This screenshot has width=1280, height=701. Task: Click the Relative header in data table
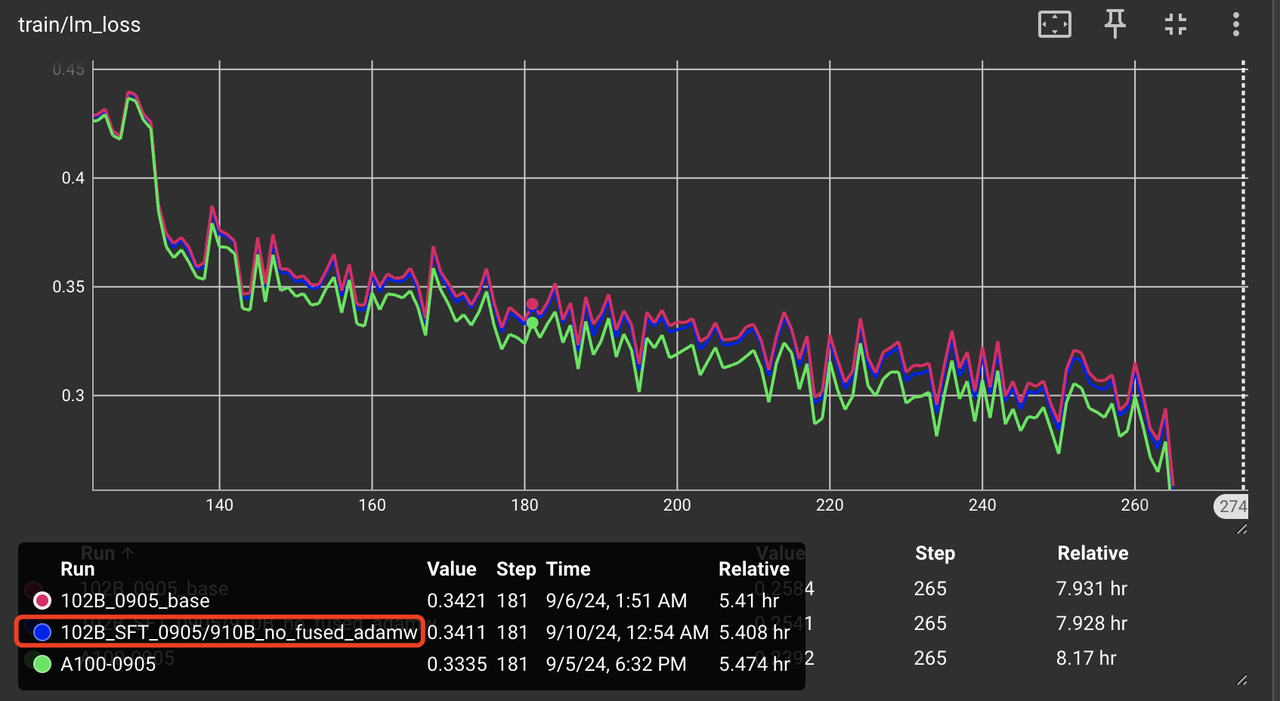pyautogui.click(x=1092, y=553)
